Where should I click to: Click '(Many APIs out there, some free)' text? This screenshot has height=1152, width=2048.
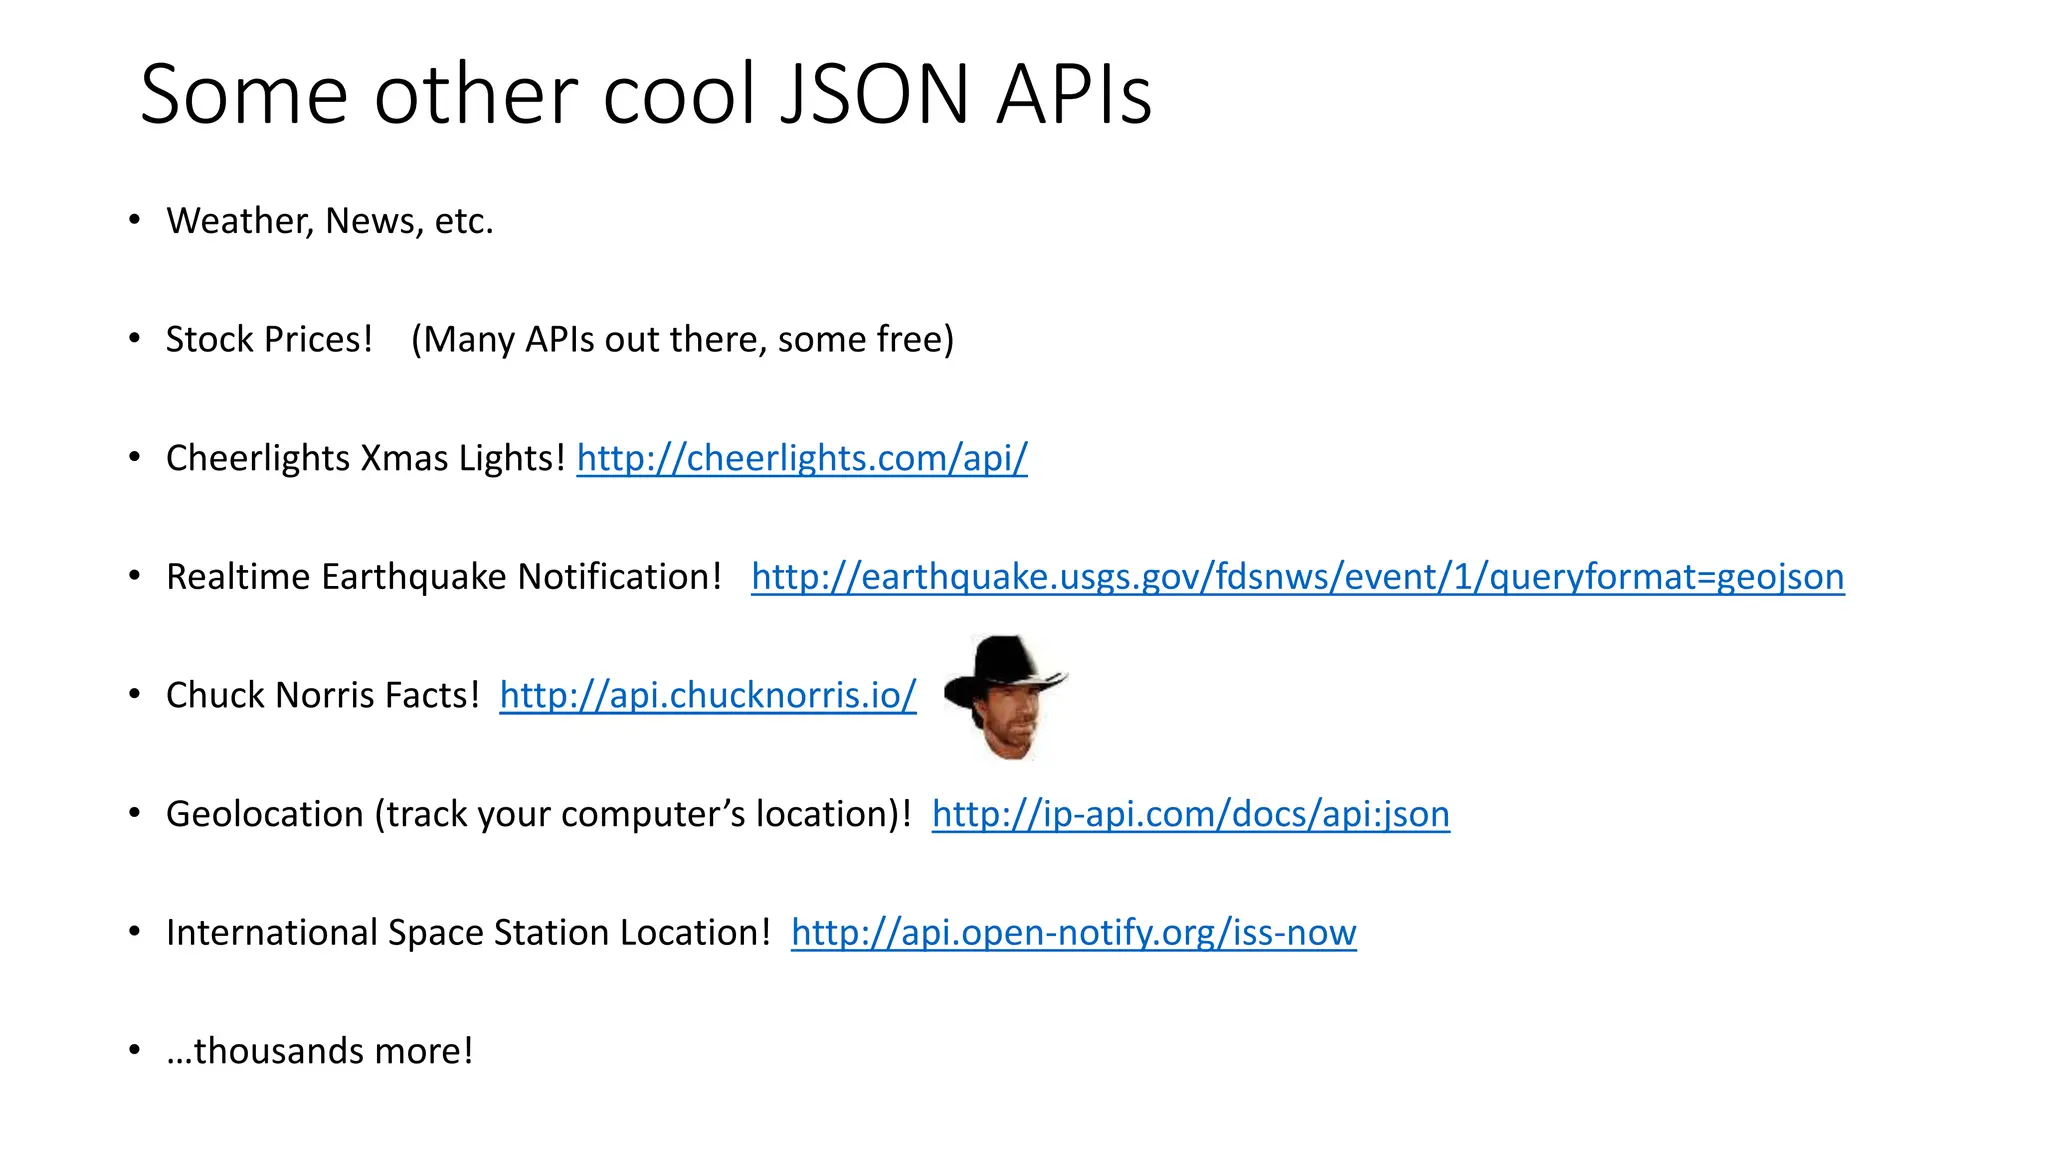click(683, 340)
